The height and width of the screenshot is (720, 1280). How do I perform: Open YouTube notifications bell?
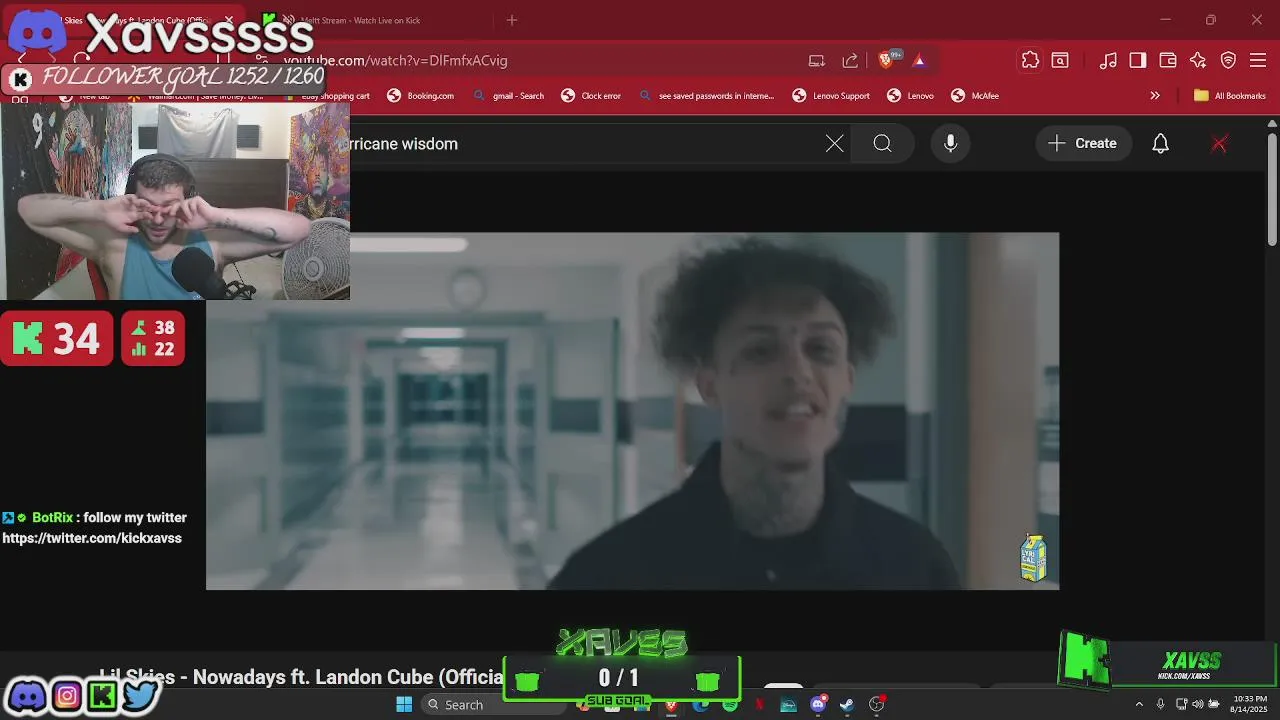(1160, 143)
